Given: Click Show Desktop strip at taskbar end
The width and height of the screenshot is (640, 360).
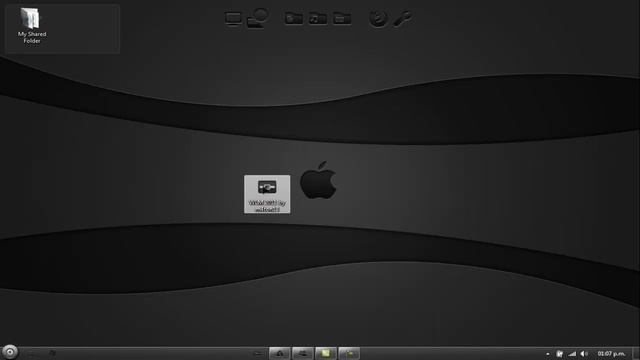Looking at the screenshot, I should [636, 353].
